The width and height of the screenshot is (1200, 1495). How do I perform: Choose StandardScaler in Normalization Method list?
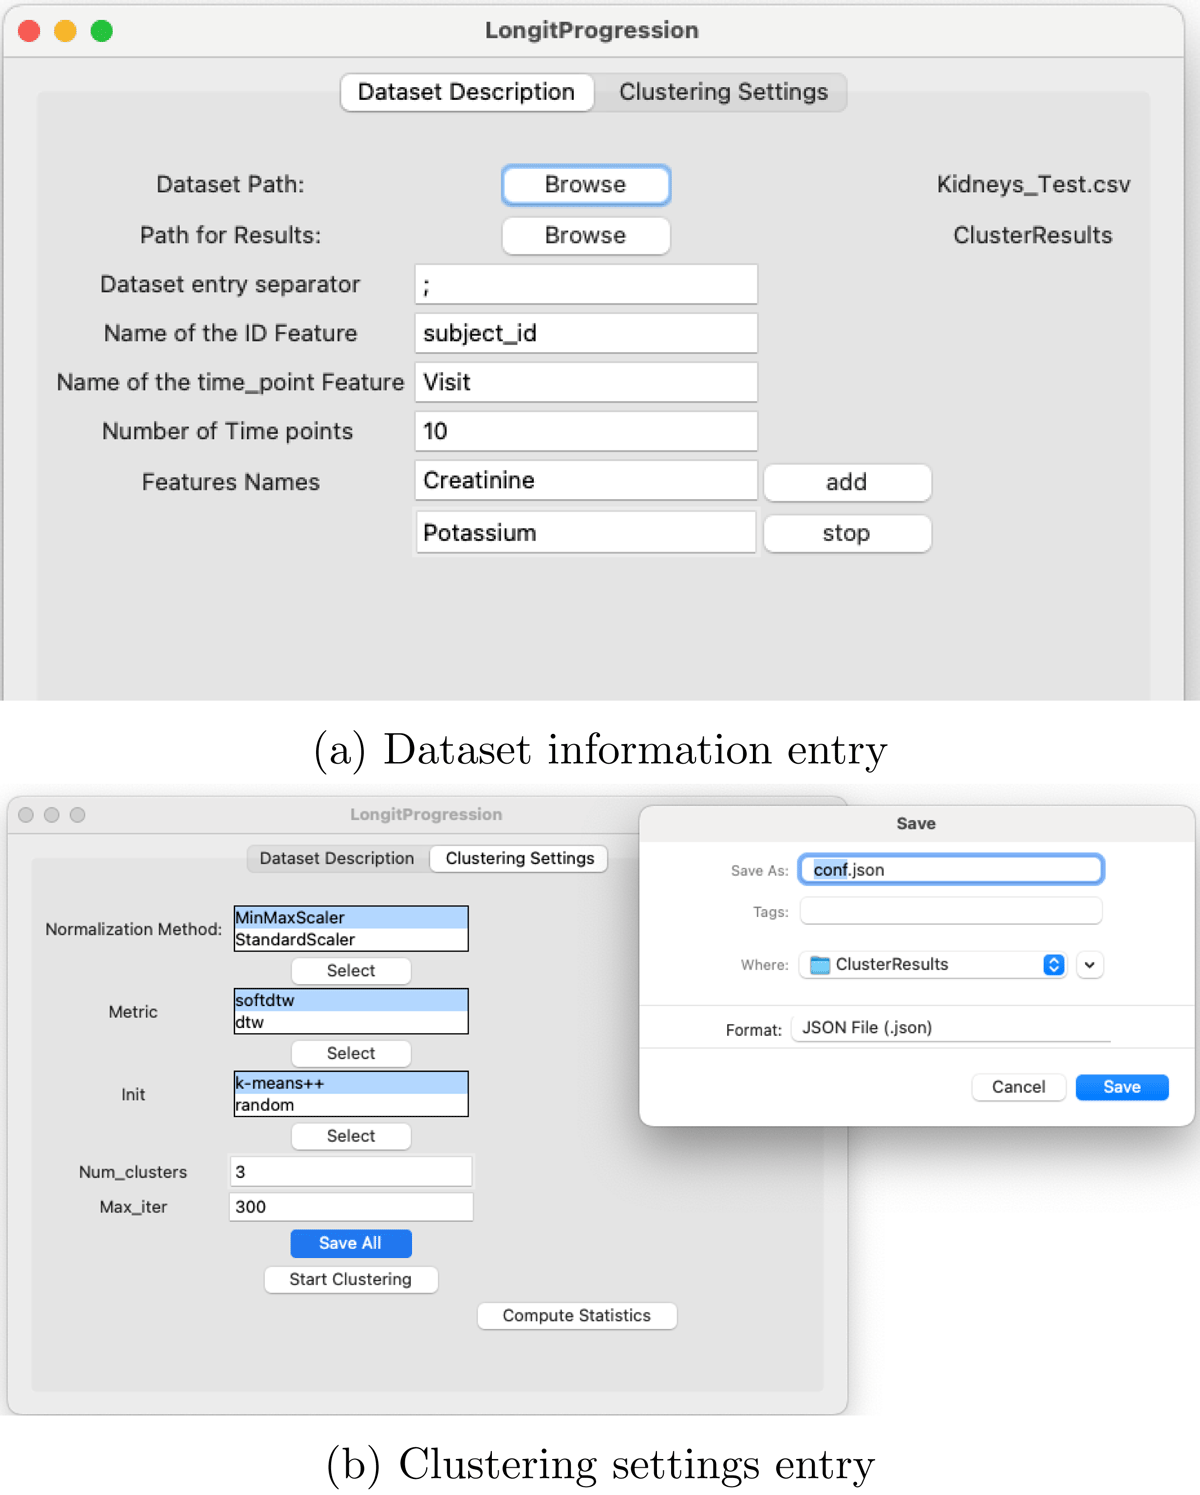350,940
